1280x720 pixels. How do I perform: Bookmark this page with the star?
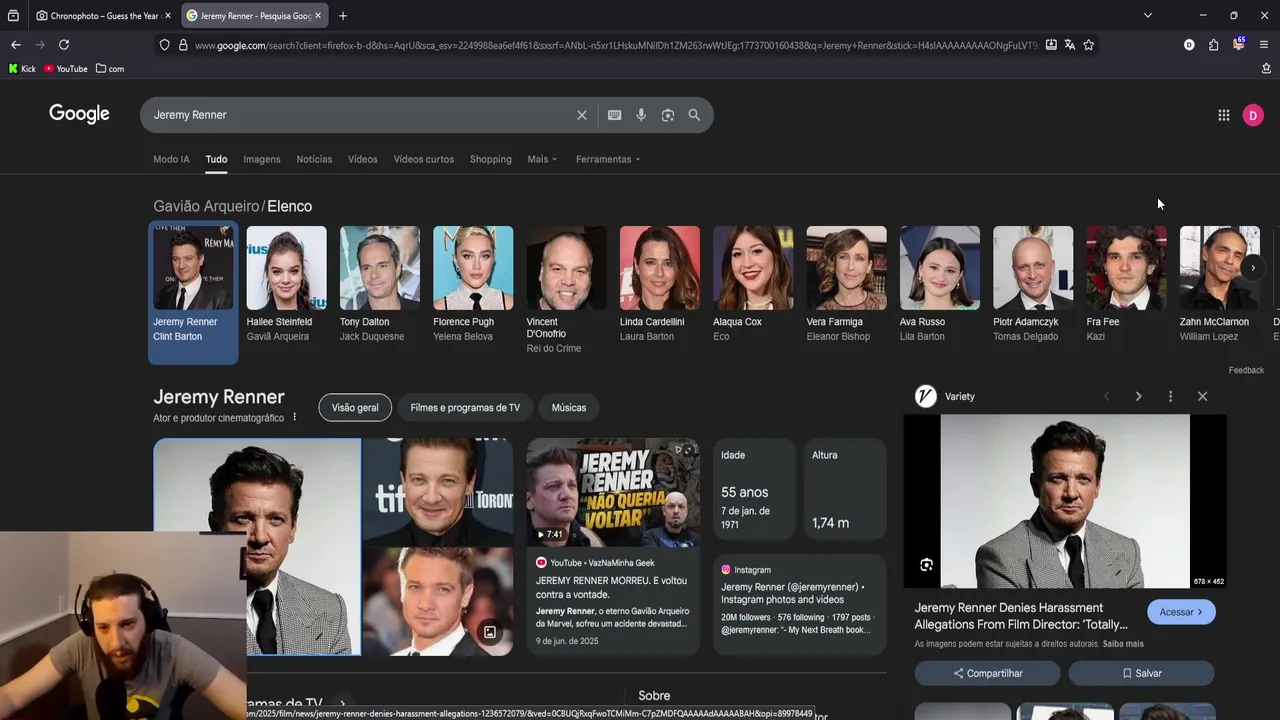click(x=1088, y=45)
